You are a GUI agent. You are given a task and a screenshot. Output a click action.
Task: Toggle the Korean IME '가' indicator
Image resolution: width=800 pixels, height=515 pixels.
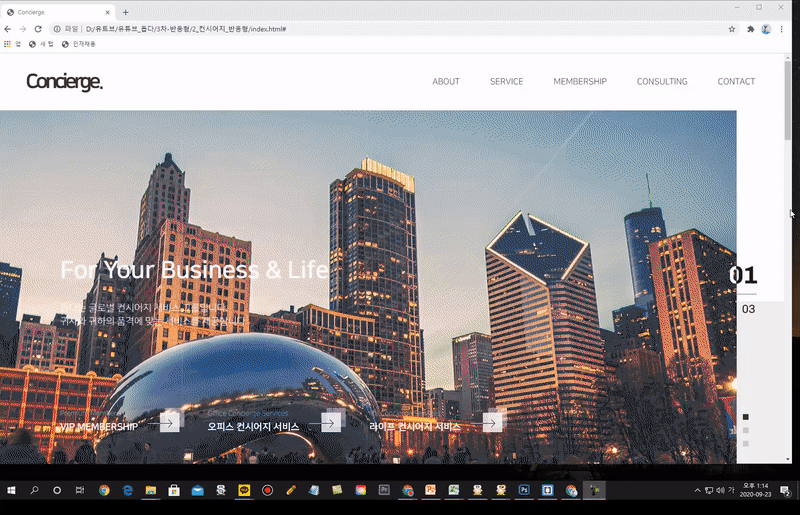pos(731,491)
